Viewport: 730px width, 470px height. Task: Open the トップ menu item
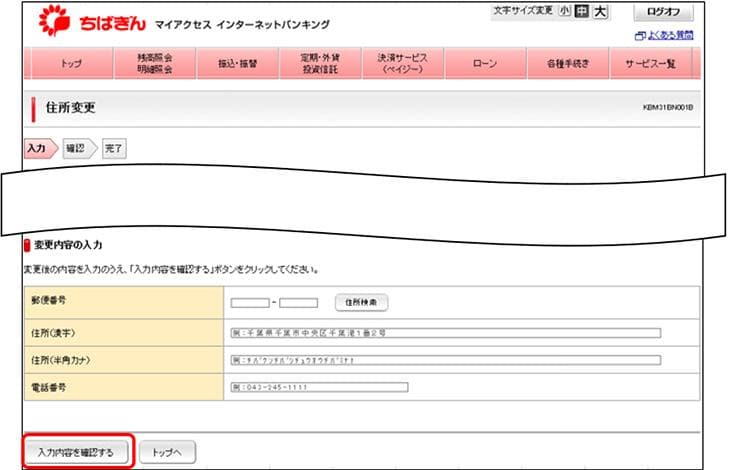[71, 64]
